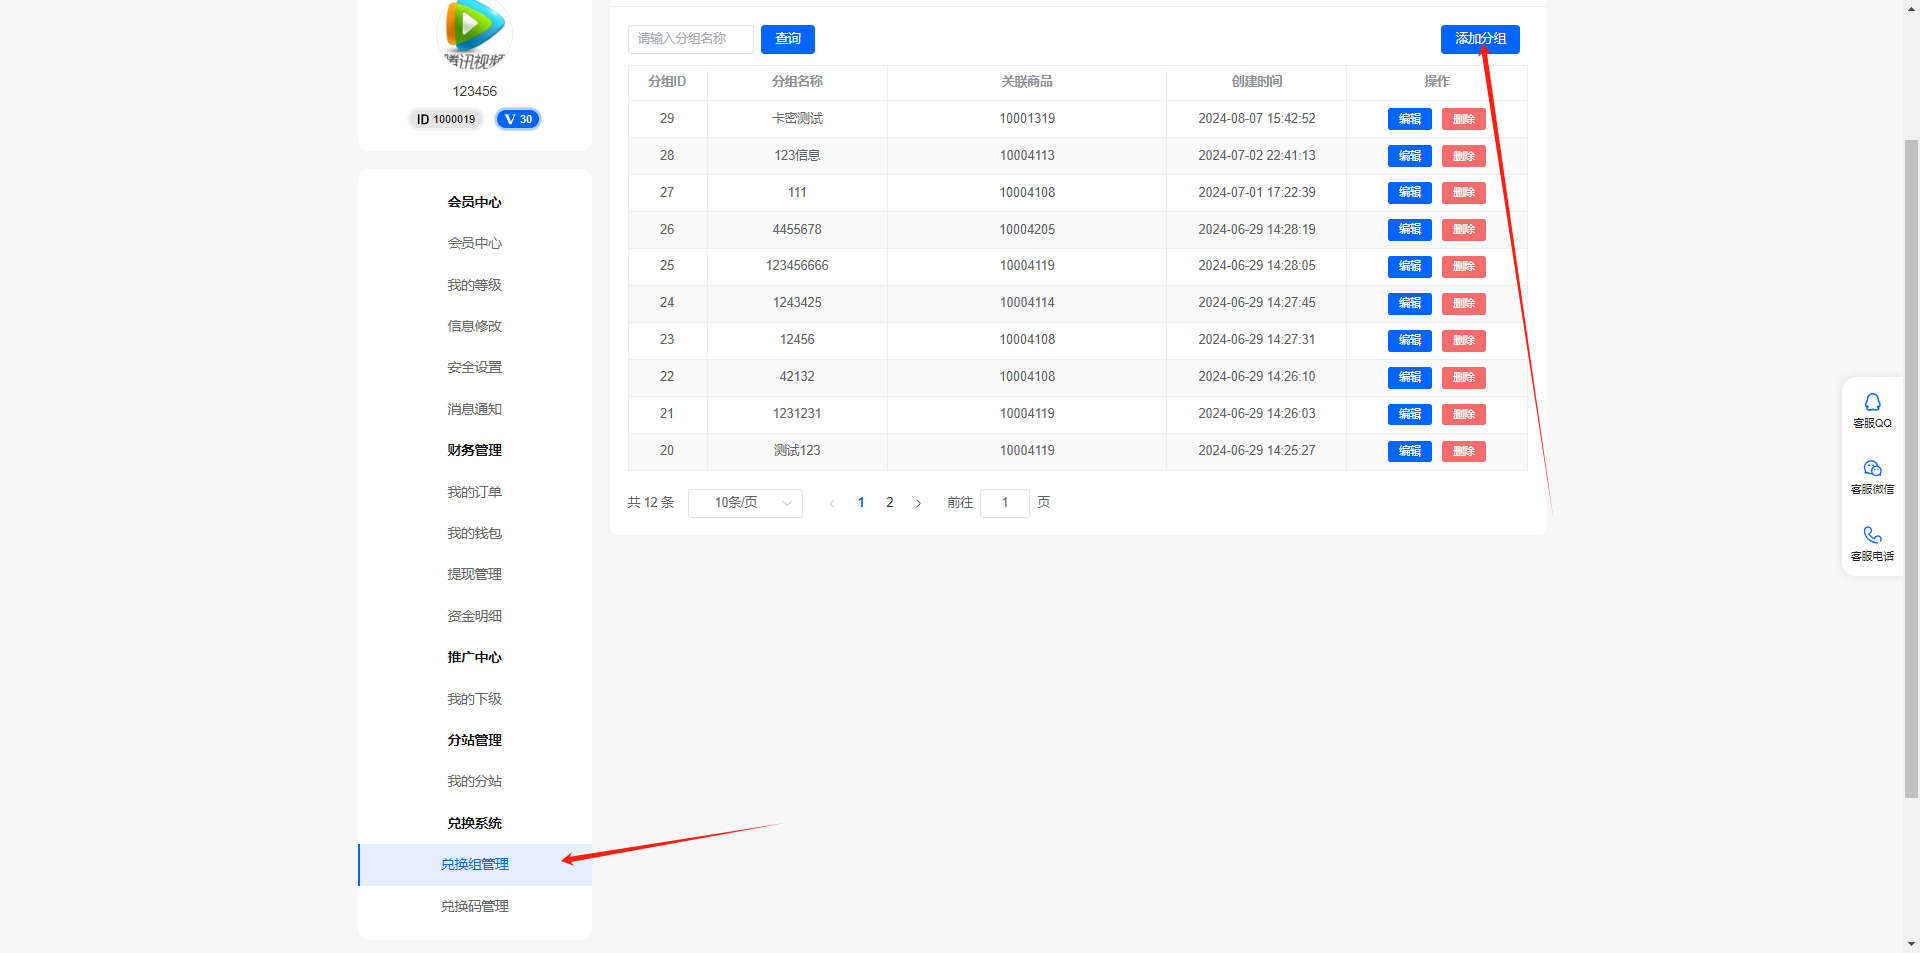Click the V 30 level badge
Image resolution: width=1920 pixels, height=953 pixels.
click(x=518, y=119)
